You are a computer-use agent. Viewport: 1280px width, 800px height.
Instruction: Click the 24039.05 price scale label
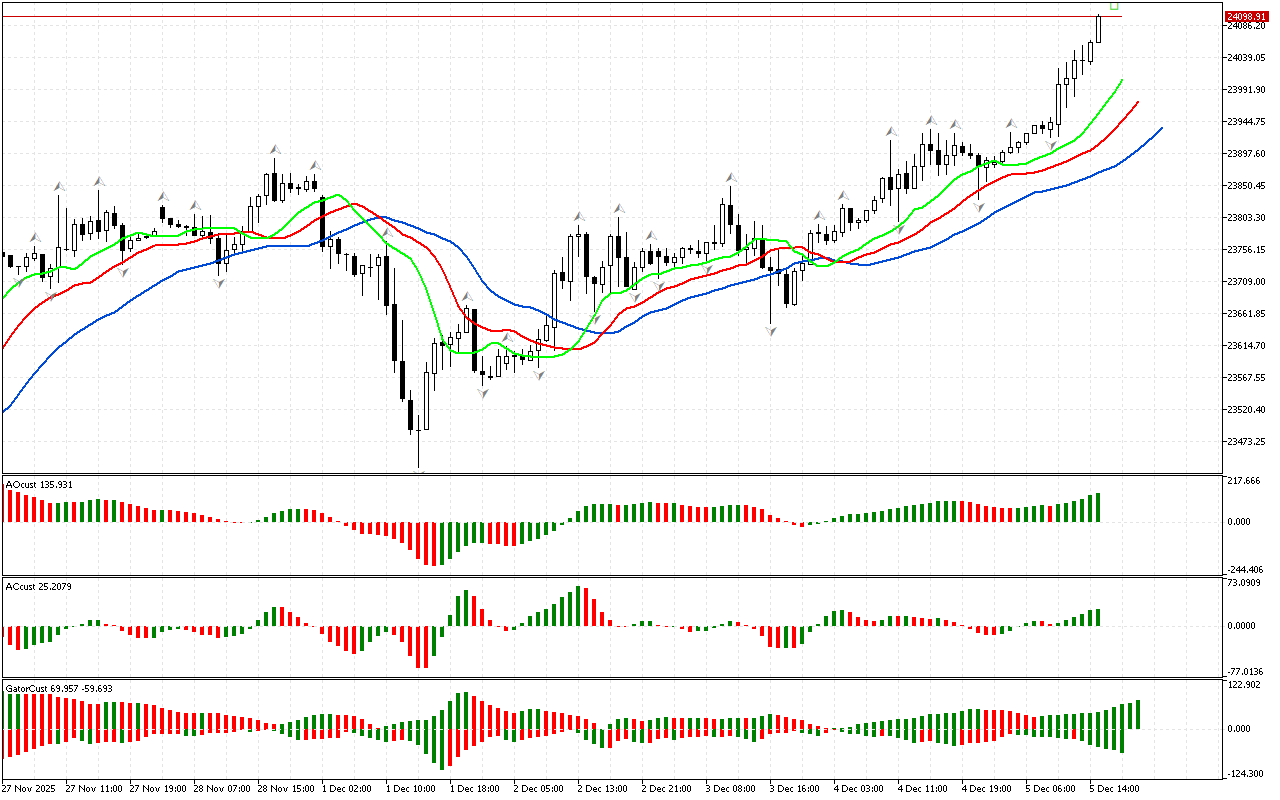pyautogui.click(x=1245, y=57)
